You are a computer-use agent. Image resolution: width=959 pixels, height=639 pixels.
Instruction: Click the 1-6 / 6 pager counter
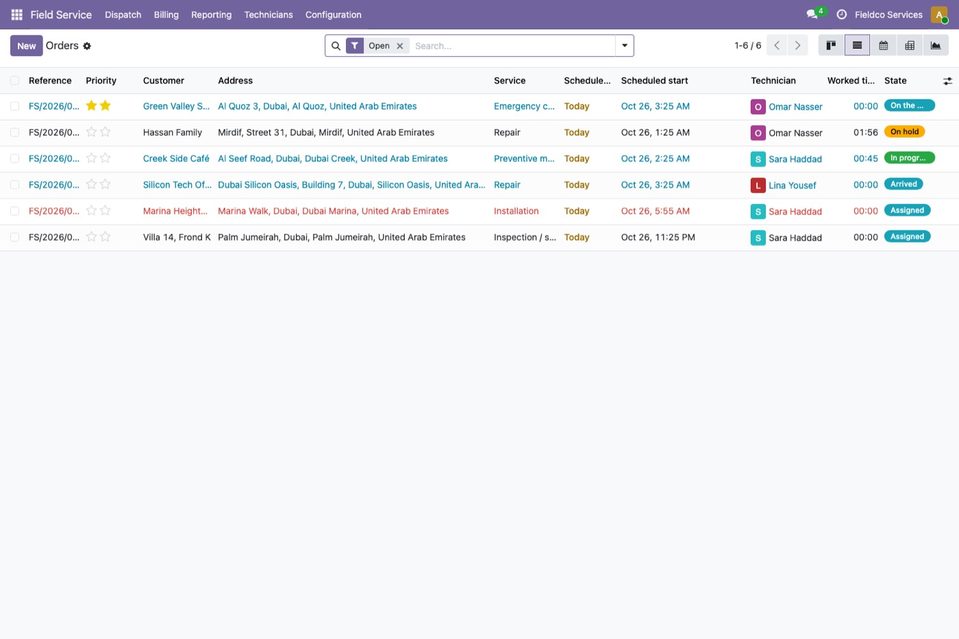748,46
